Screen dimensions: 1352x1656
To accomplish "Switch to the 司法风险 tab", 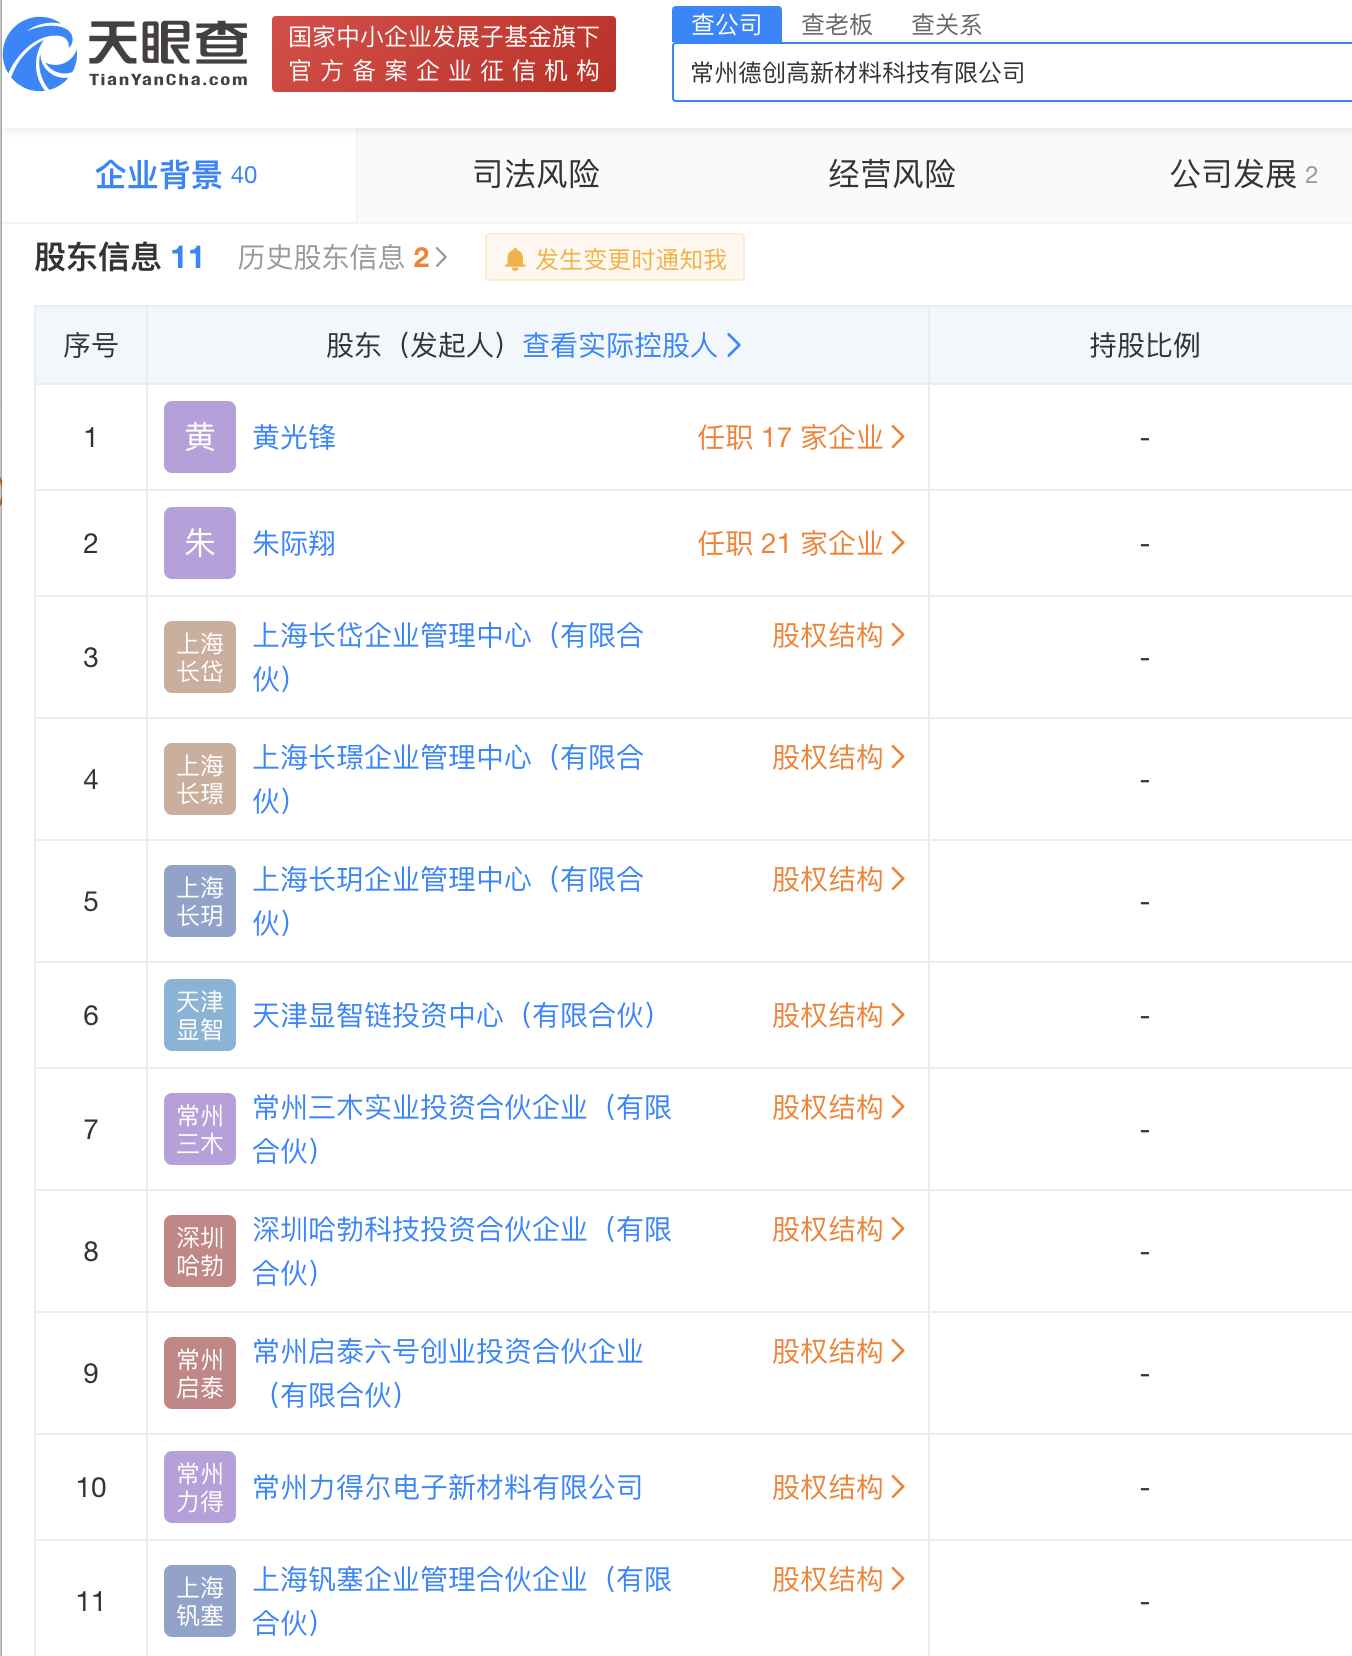I will pyautogui.click(x=536, y=175).
